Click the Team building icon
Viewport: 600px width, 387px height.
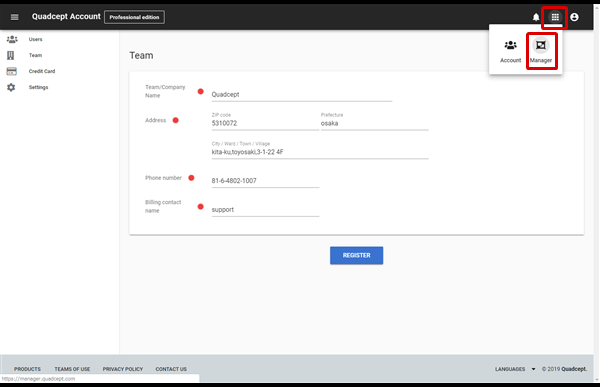click(11, 56)
